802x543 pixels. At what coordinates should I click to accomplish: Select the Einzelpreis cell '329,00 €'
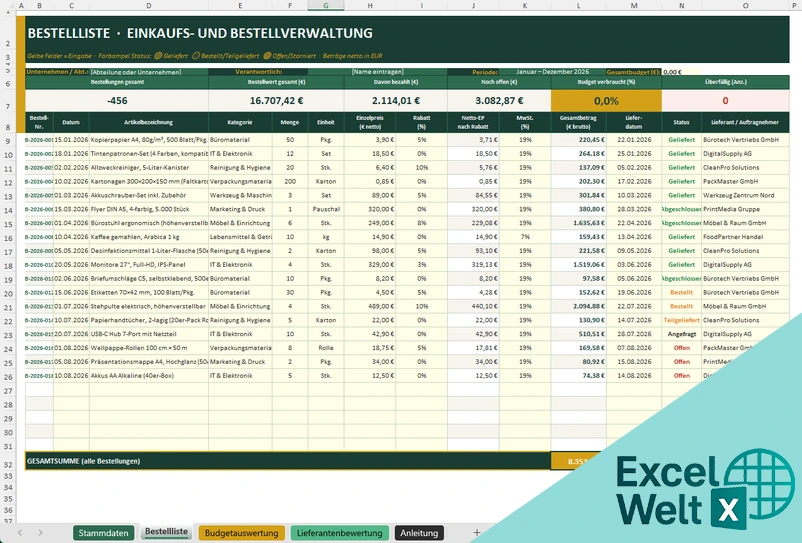370,264
